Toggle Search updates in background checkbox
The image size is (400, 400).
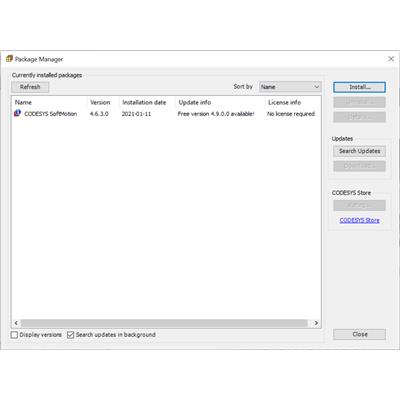point(70,335)
